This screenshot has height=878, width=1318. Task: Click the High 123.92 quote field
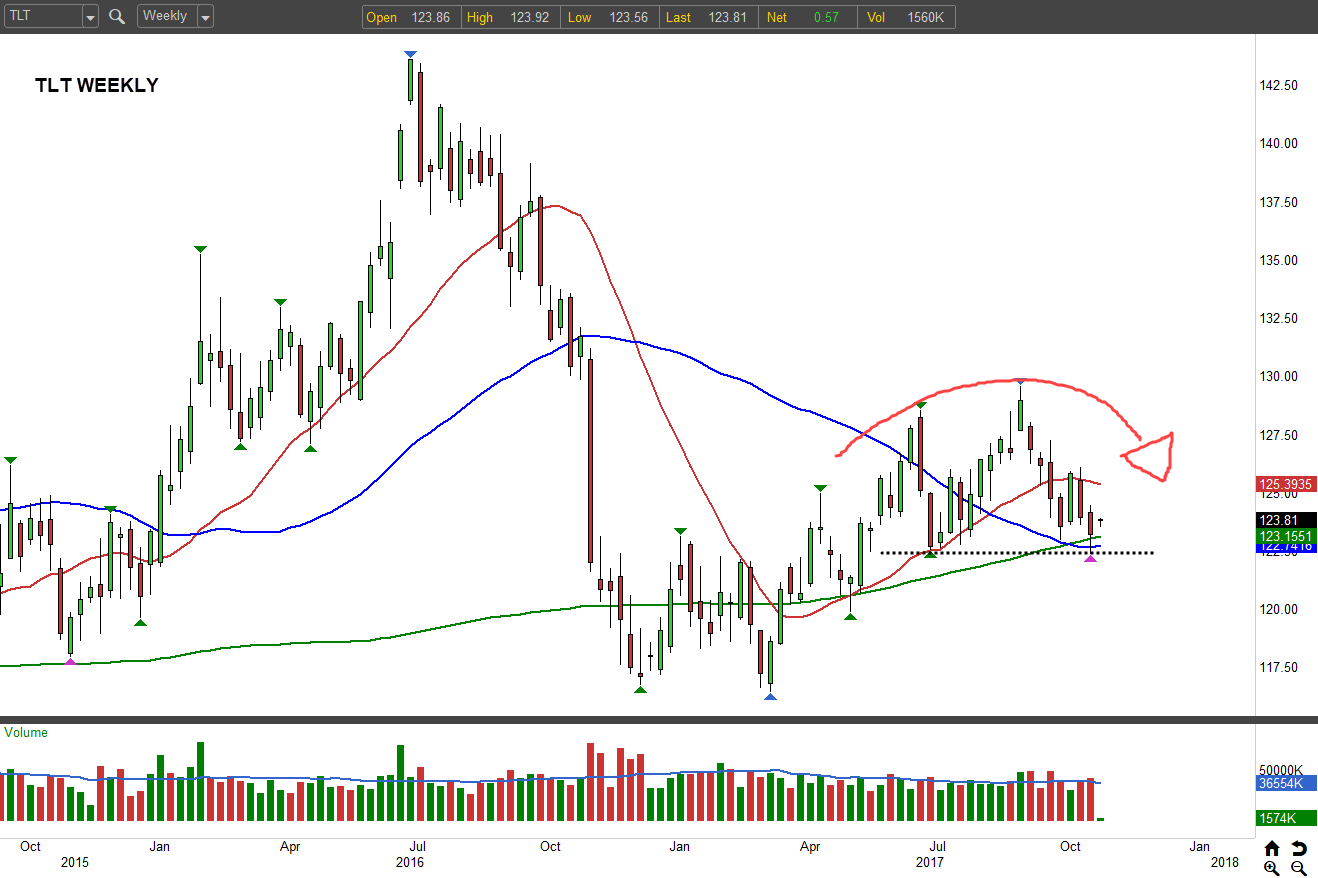click(512, 17)
